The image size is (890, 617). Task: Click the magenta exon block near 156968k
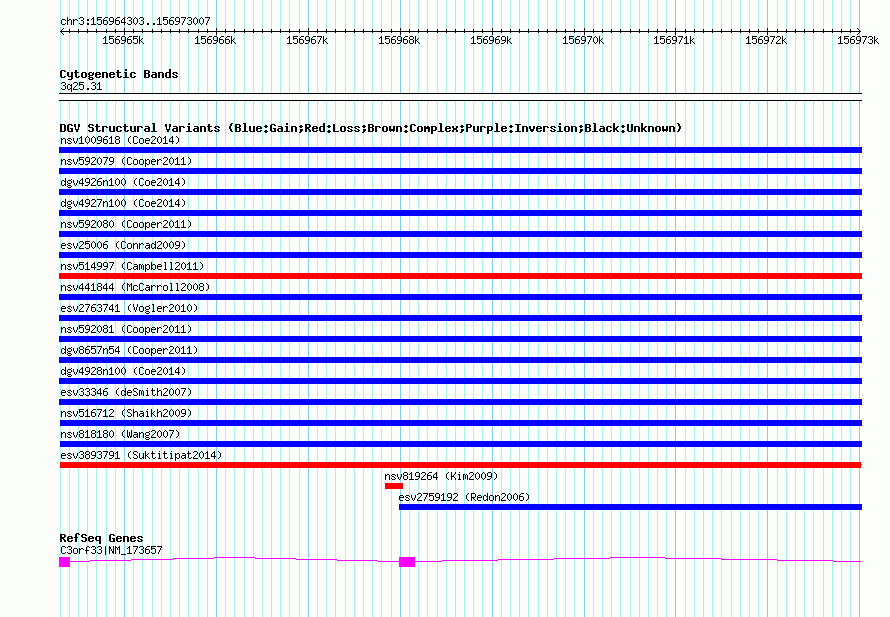[x=407, y=562]
